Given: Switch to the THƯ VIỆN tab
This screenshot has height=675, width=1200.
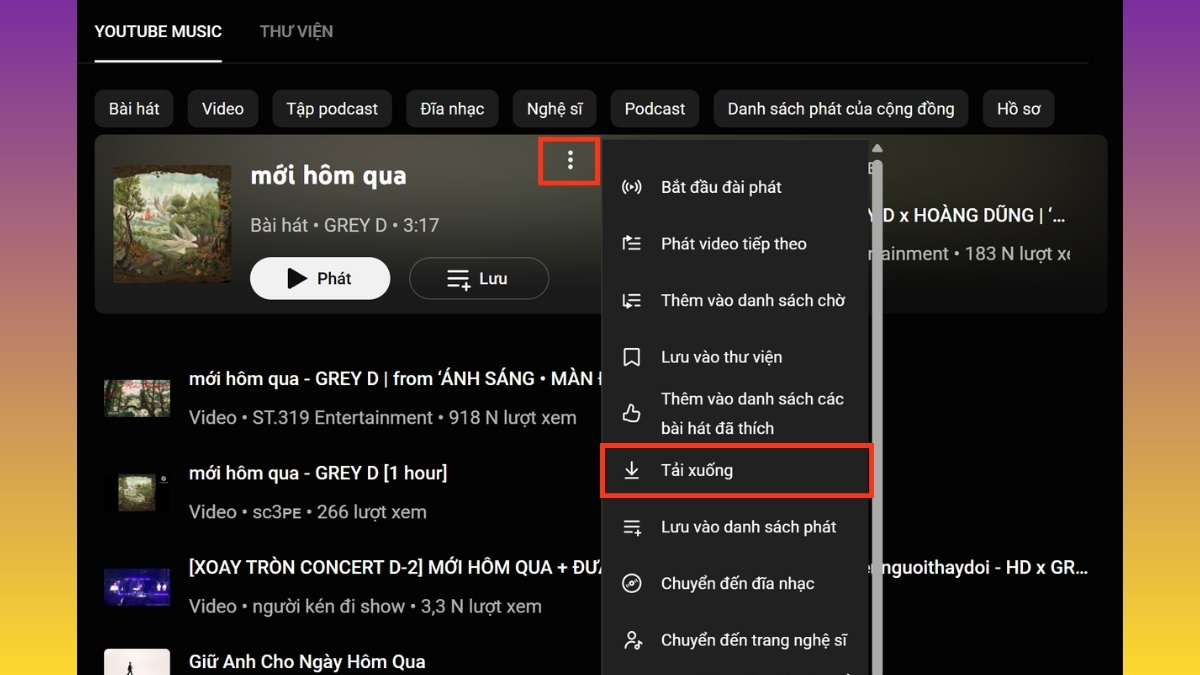Looking at the screenshot, I should [x=296, y=31].
